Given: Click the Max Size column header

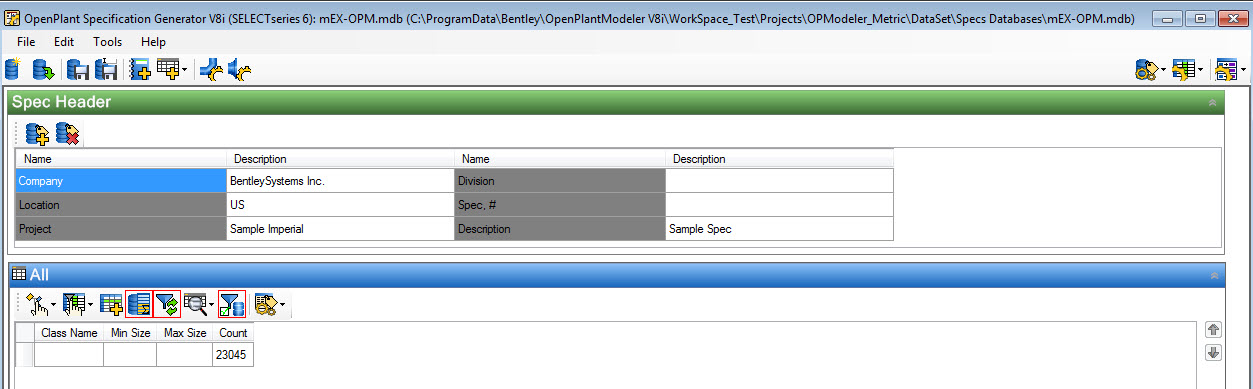Looking at the screenshot, I should [x=184, y=333].
